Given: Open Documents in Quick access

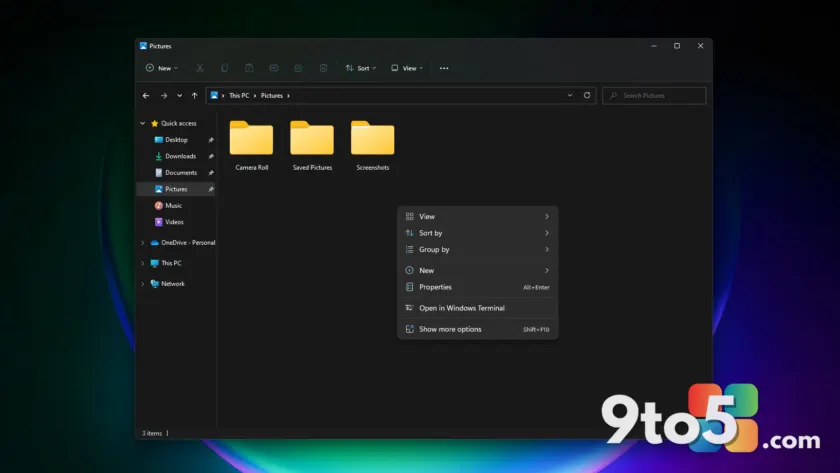Looking at the screenshot, I should pos(181,172).
